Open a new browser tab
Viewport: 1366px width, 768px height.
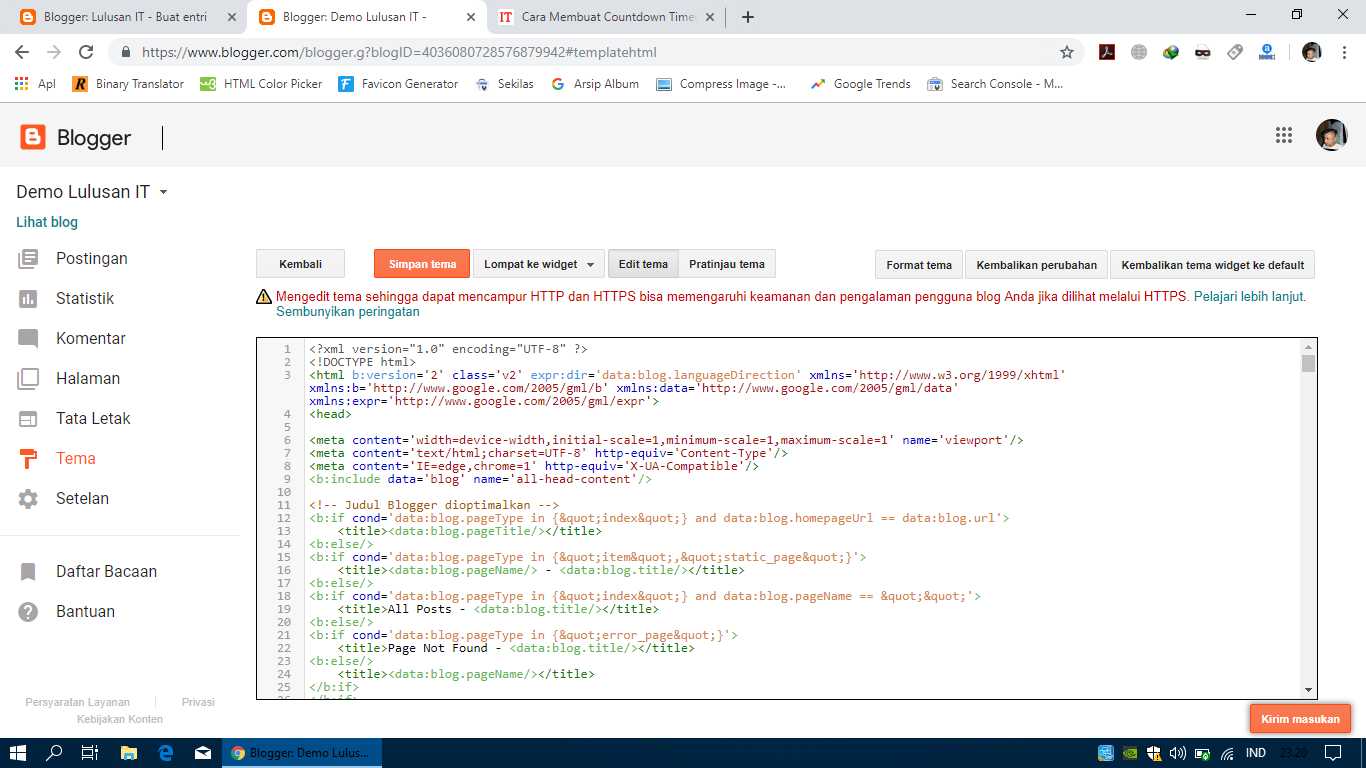747,17
